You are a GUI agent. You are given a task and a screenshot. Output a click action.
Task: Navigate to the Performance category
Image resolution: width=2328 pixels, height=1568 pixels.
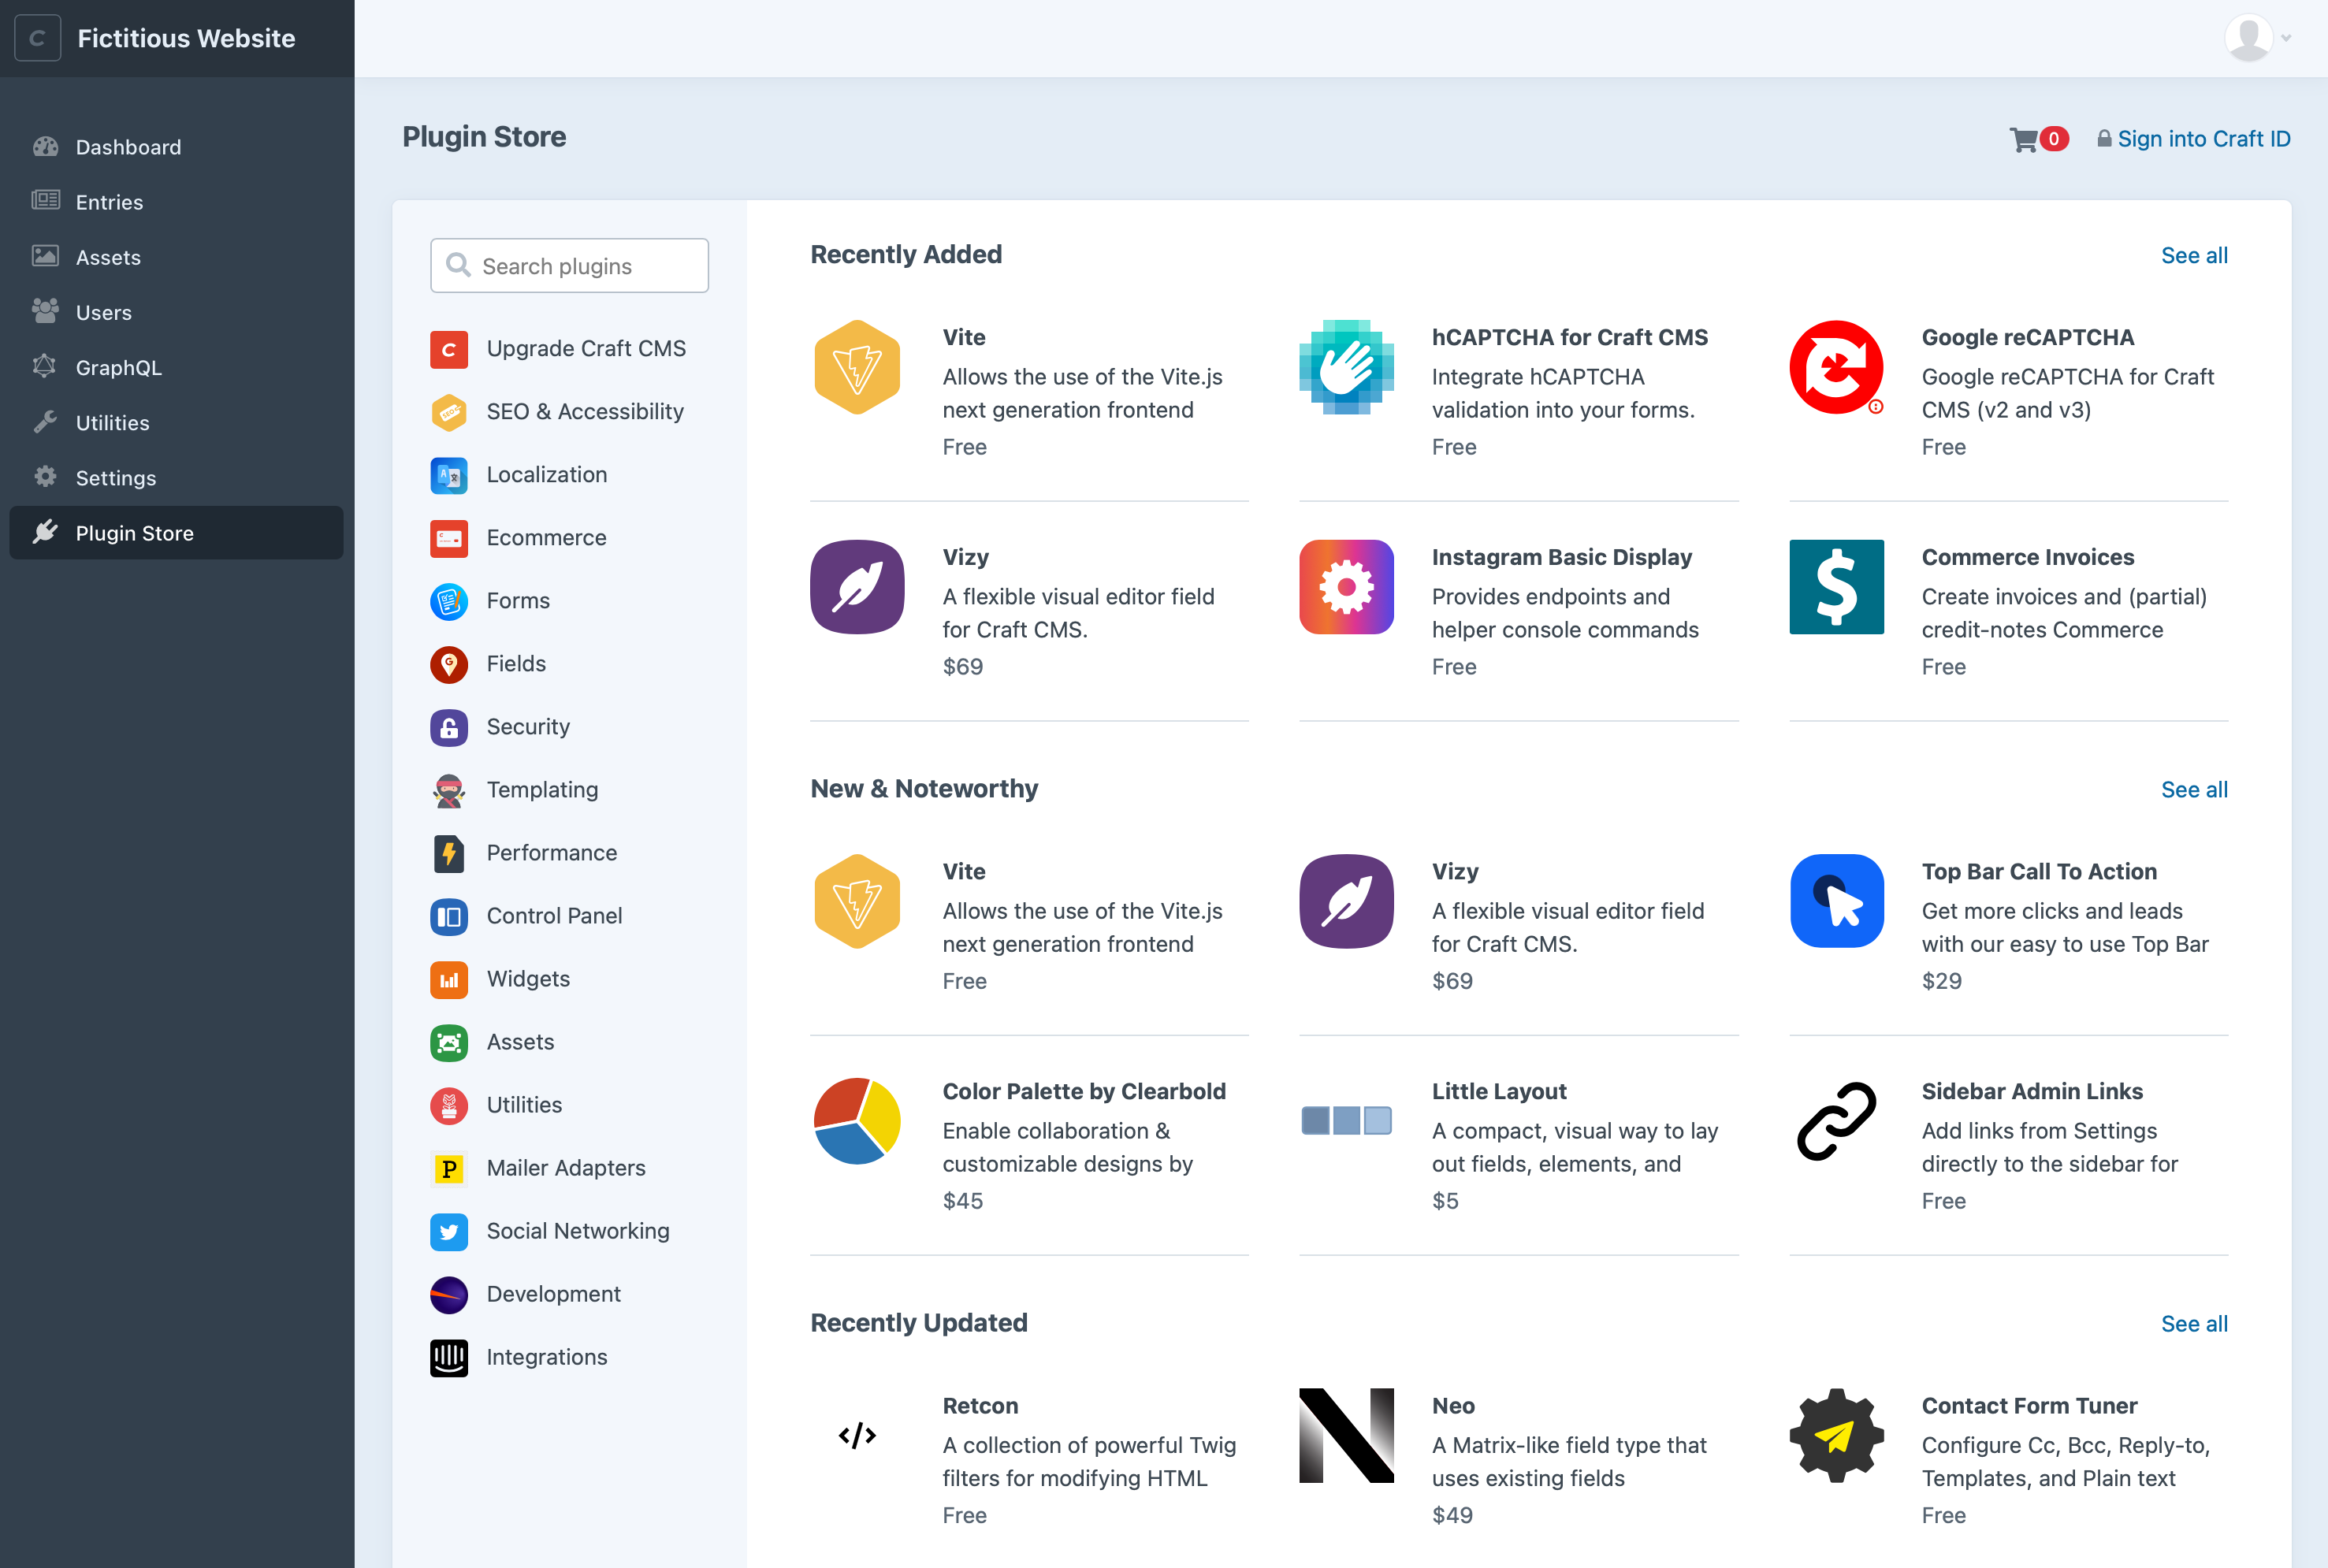552,853
